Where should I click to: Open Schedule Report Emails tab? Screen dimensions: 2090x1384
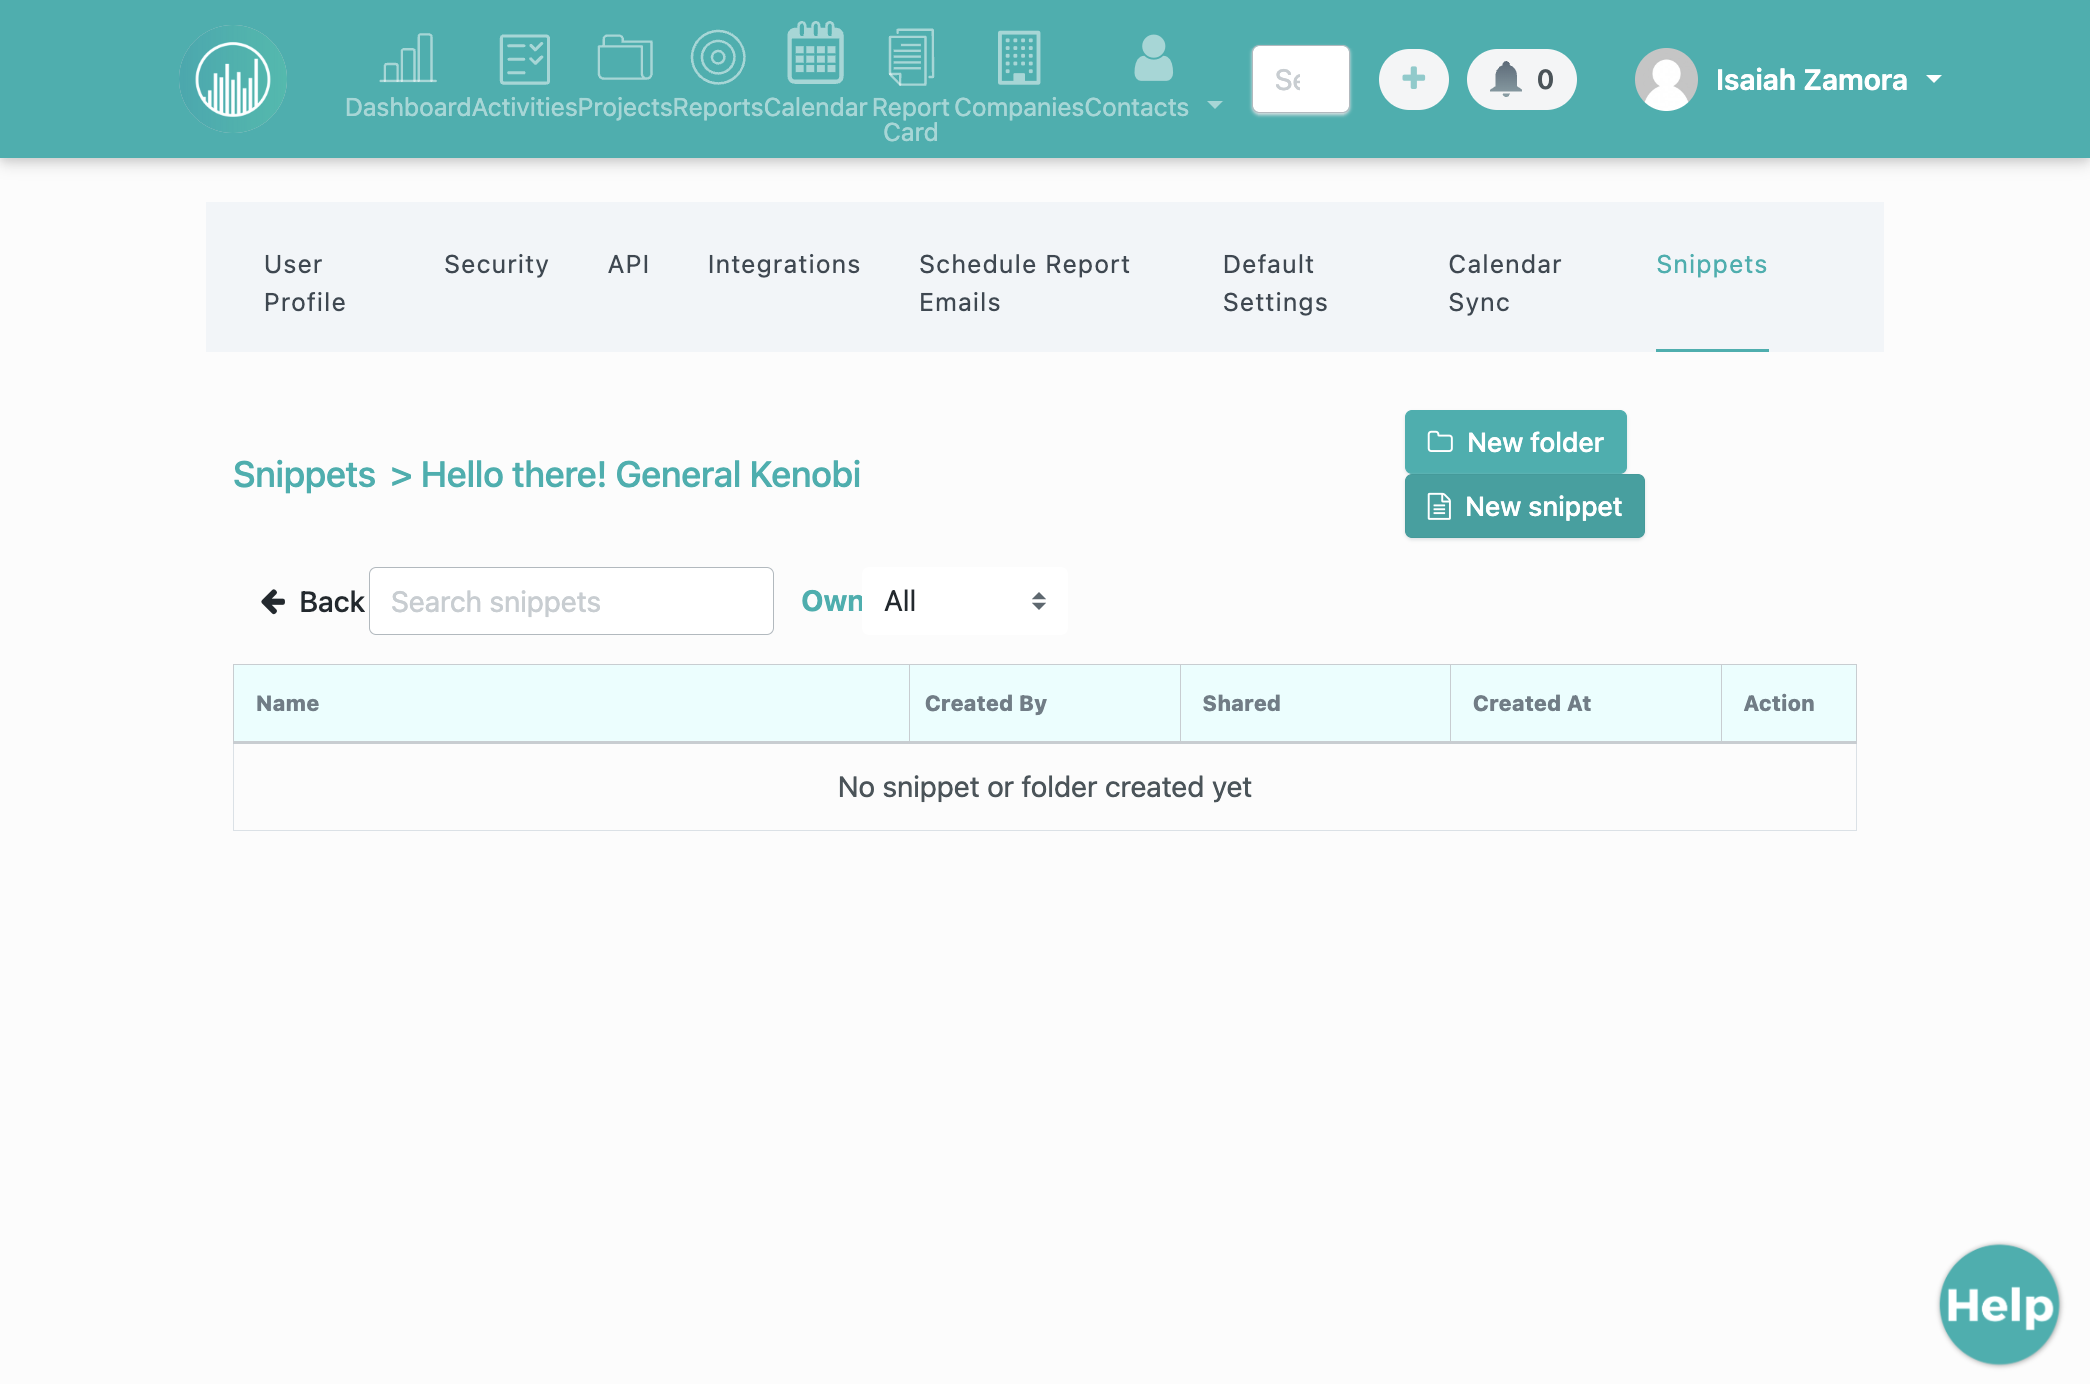(x=1024, y=283)
